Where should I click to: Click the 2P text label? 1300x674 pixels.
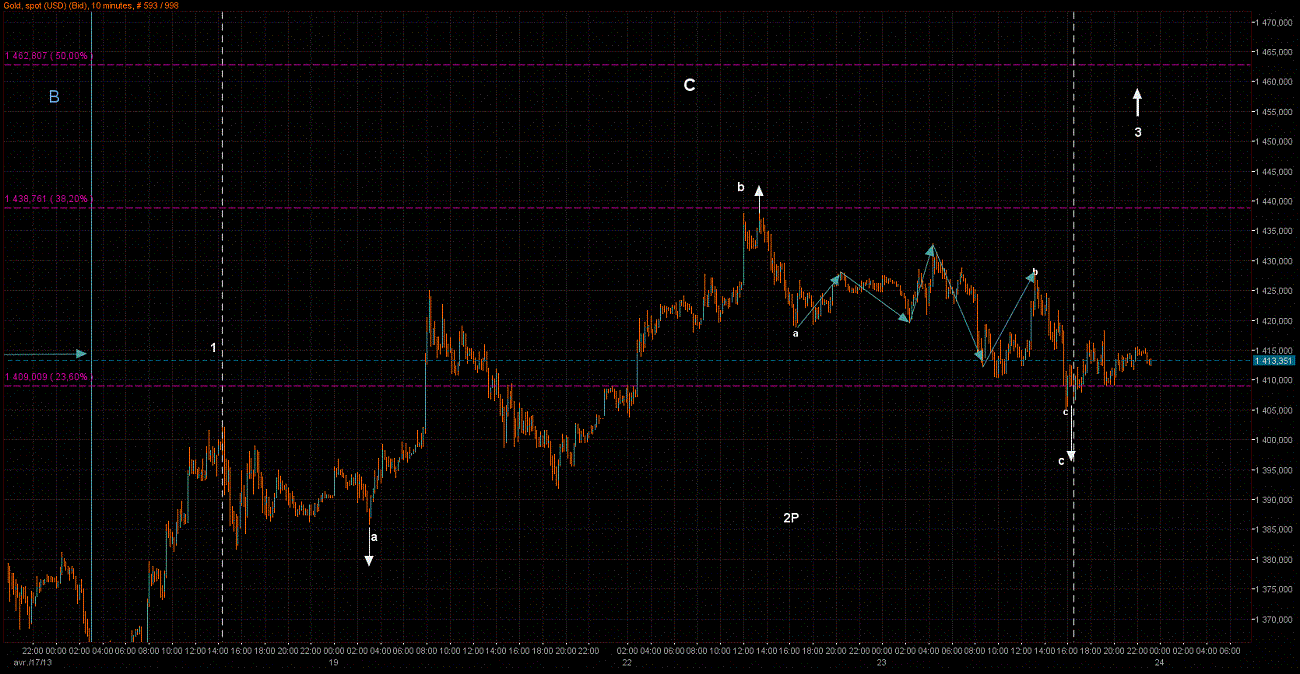point(791,518)
